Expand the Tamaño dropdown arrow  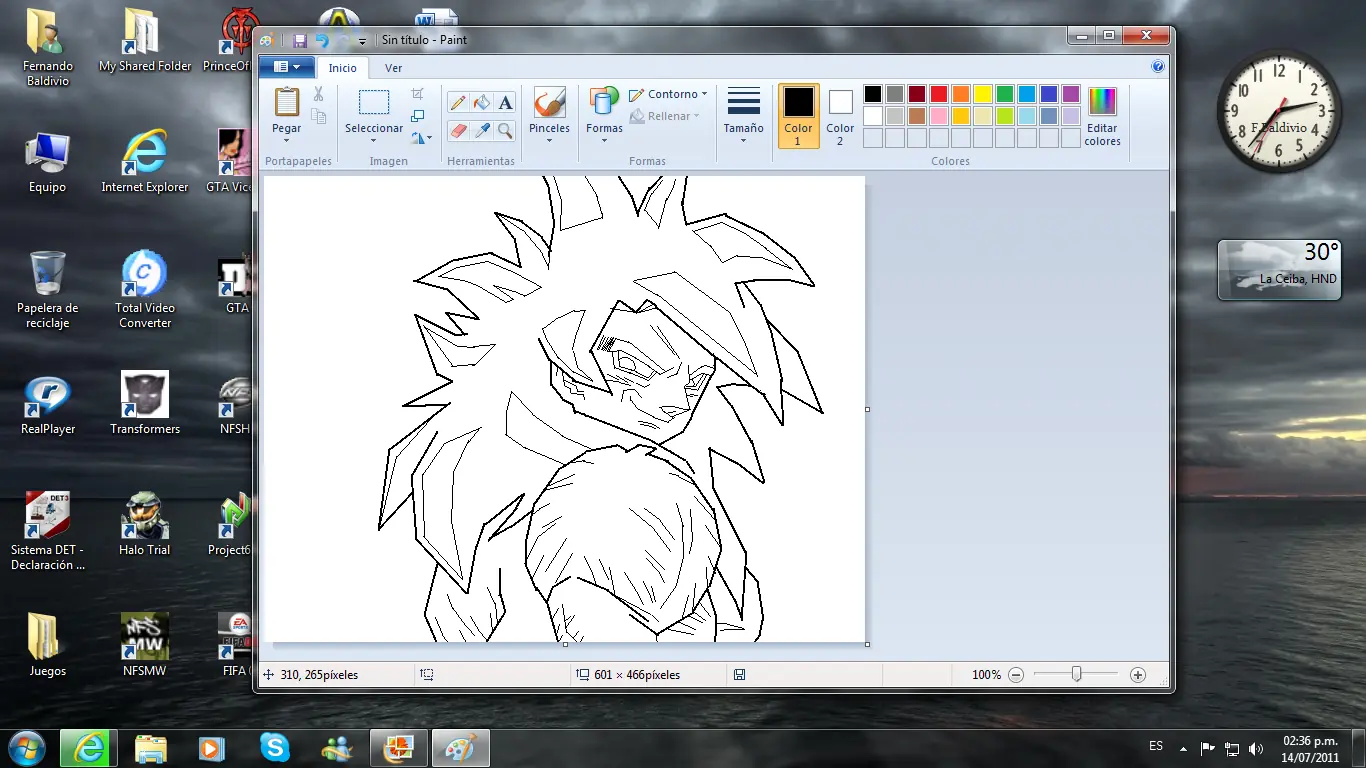(743, 141)
